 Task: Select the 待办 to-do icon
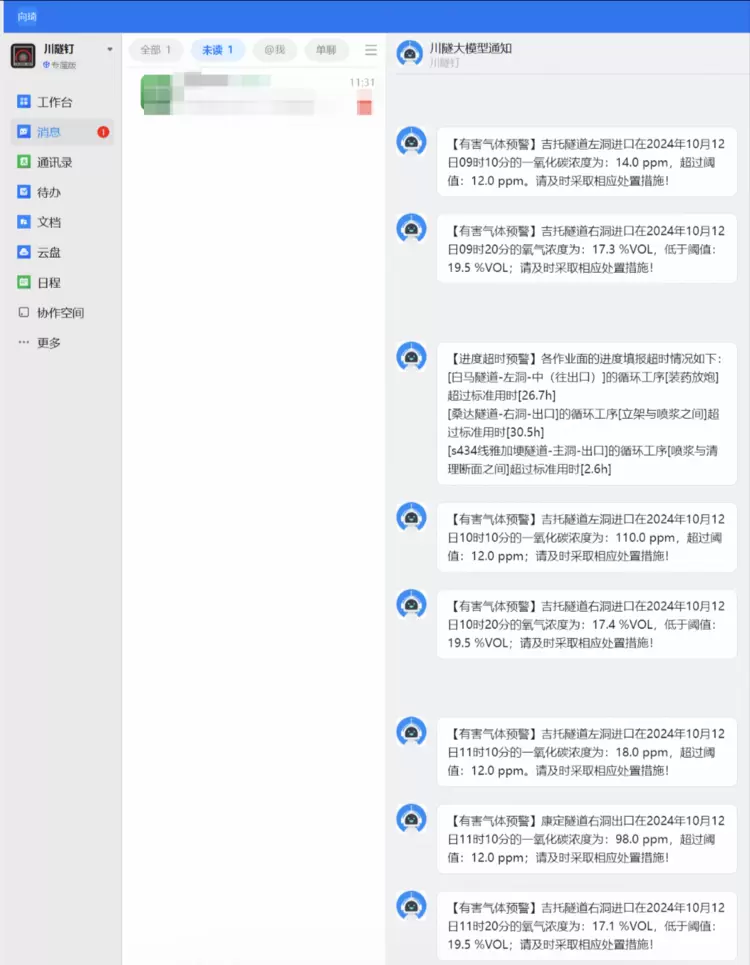click(x=24, y=192)
